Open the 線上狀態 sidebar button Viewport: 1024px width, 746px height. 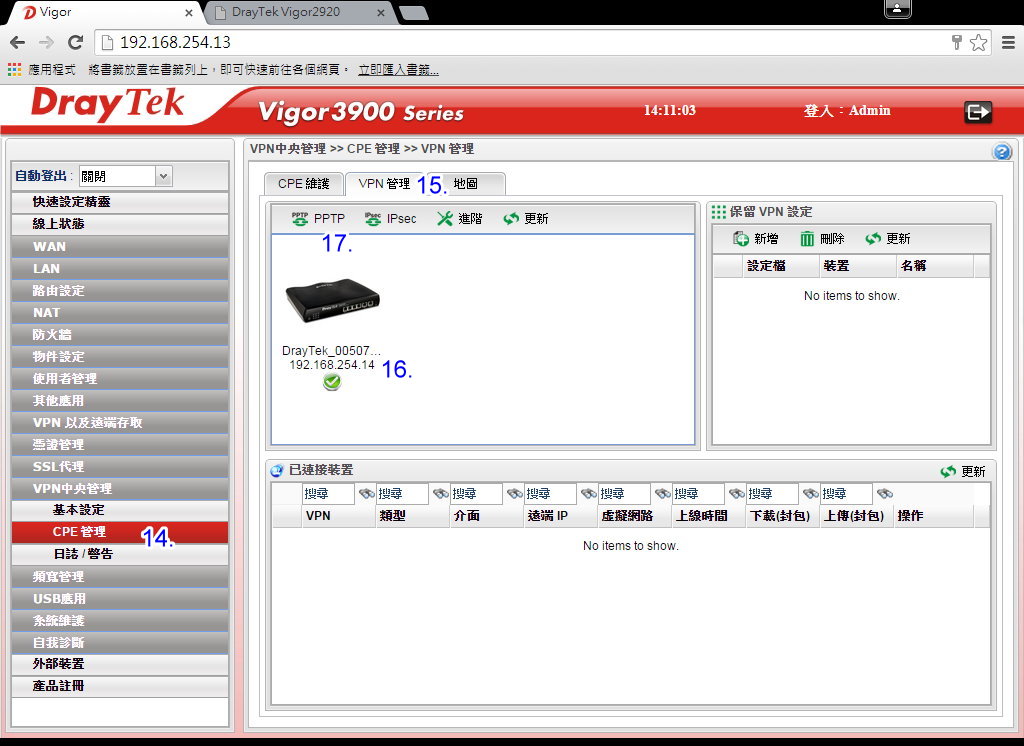click(x=120, y=224)
